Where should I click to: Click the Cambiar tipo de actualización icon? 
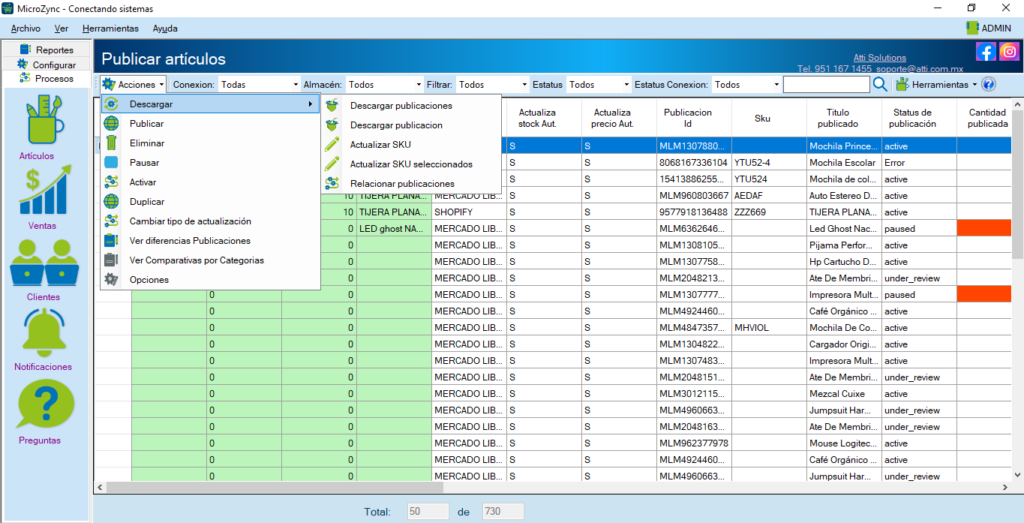click(x=112, y=221)
